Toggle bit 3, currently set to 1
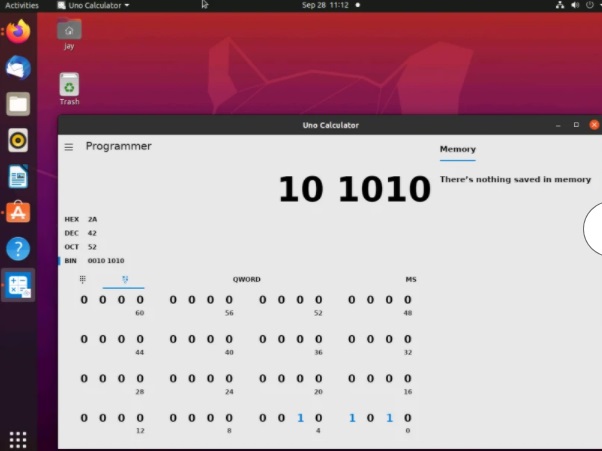The width and height of the screenshot is (602, 451). pyautogui.click(x=352, y=418)
